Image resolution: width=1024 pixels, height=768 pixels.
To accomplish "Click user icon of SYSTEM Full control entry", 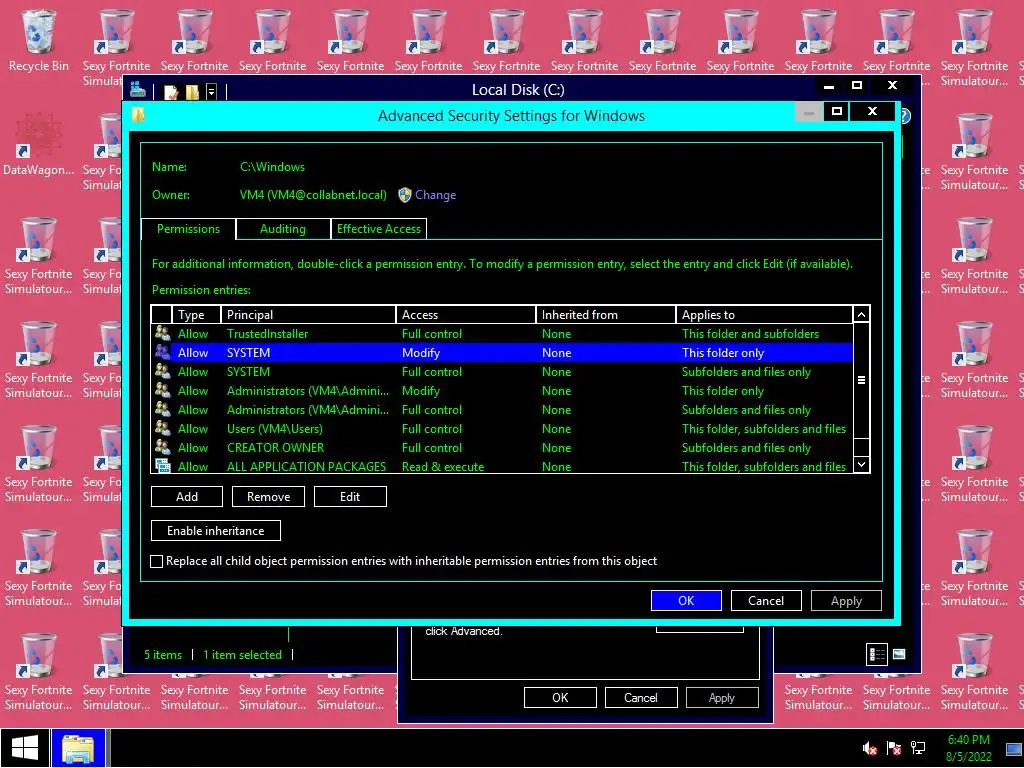I will click(162, 371).
